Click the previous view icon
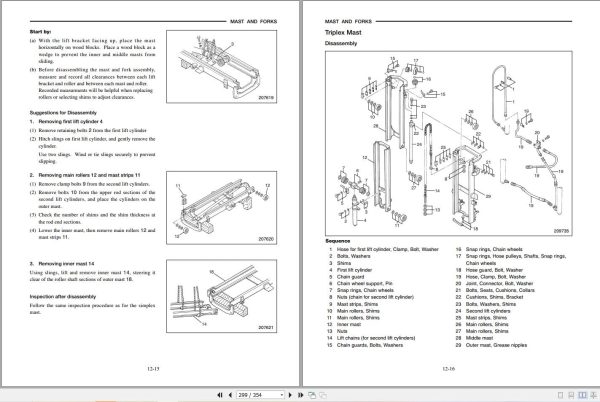Screen dimensions: 600x402 pos(312,395)
